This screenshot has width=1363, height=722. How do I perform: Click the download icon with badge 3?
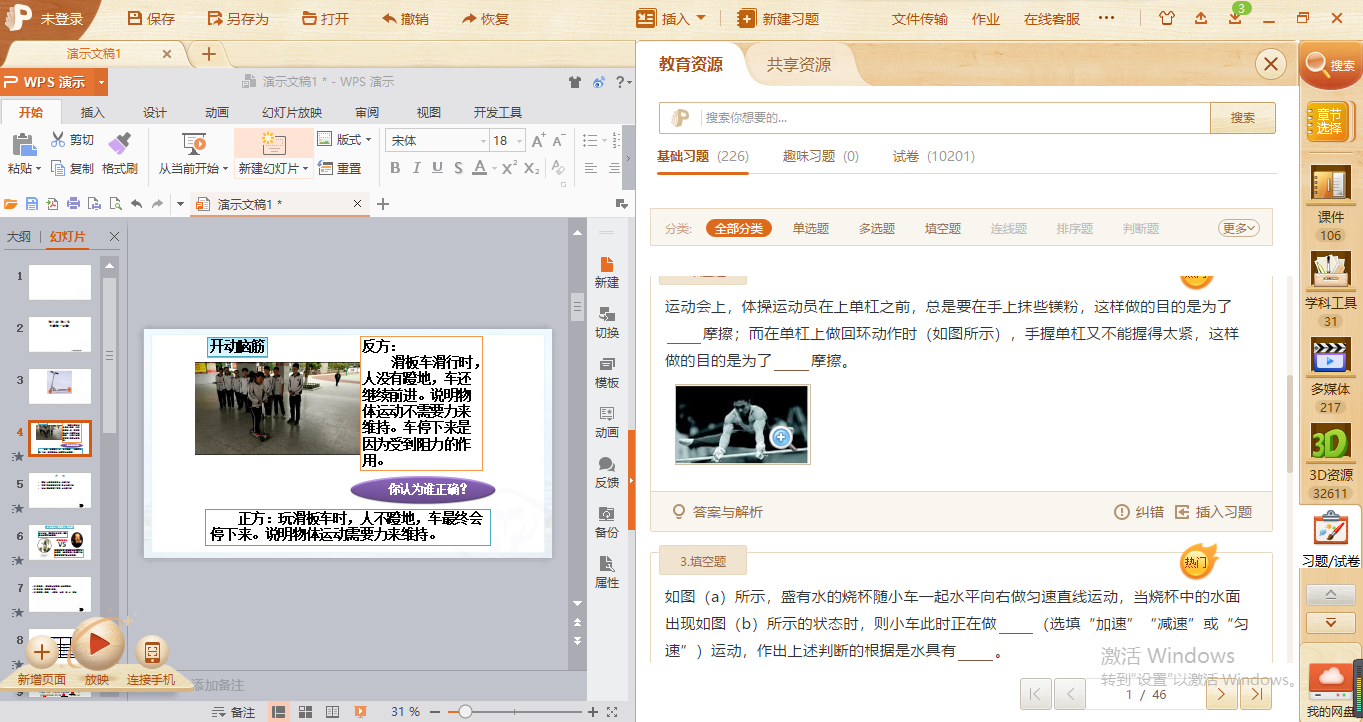(1235, 18)
